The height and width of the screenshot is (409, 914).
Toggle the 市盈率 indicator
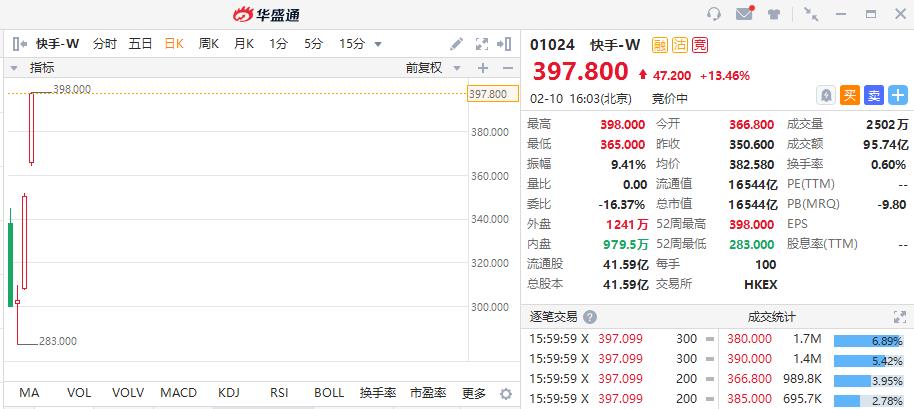coord(428,393)
